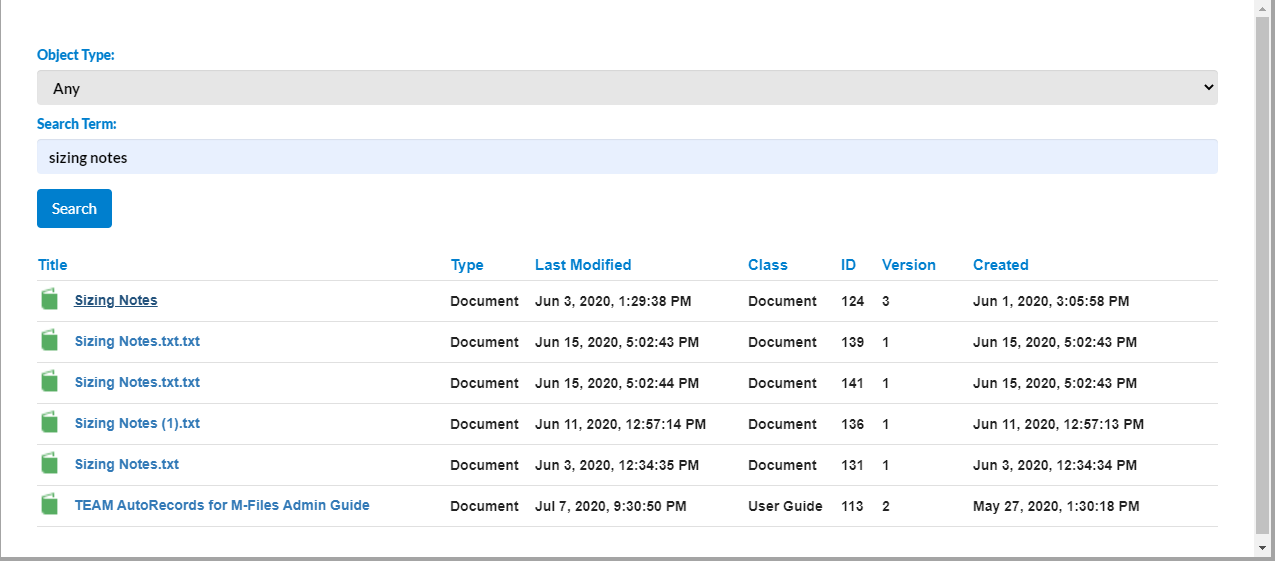Viewport: 1275px width, 561px height.
Task: Click the document icon in the ID 141 row
Action: pos(50,382)
